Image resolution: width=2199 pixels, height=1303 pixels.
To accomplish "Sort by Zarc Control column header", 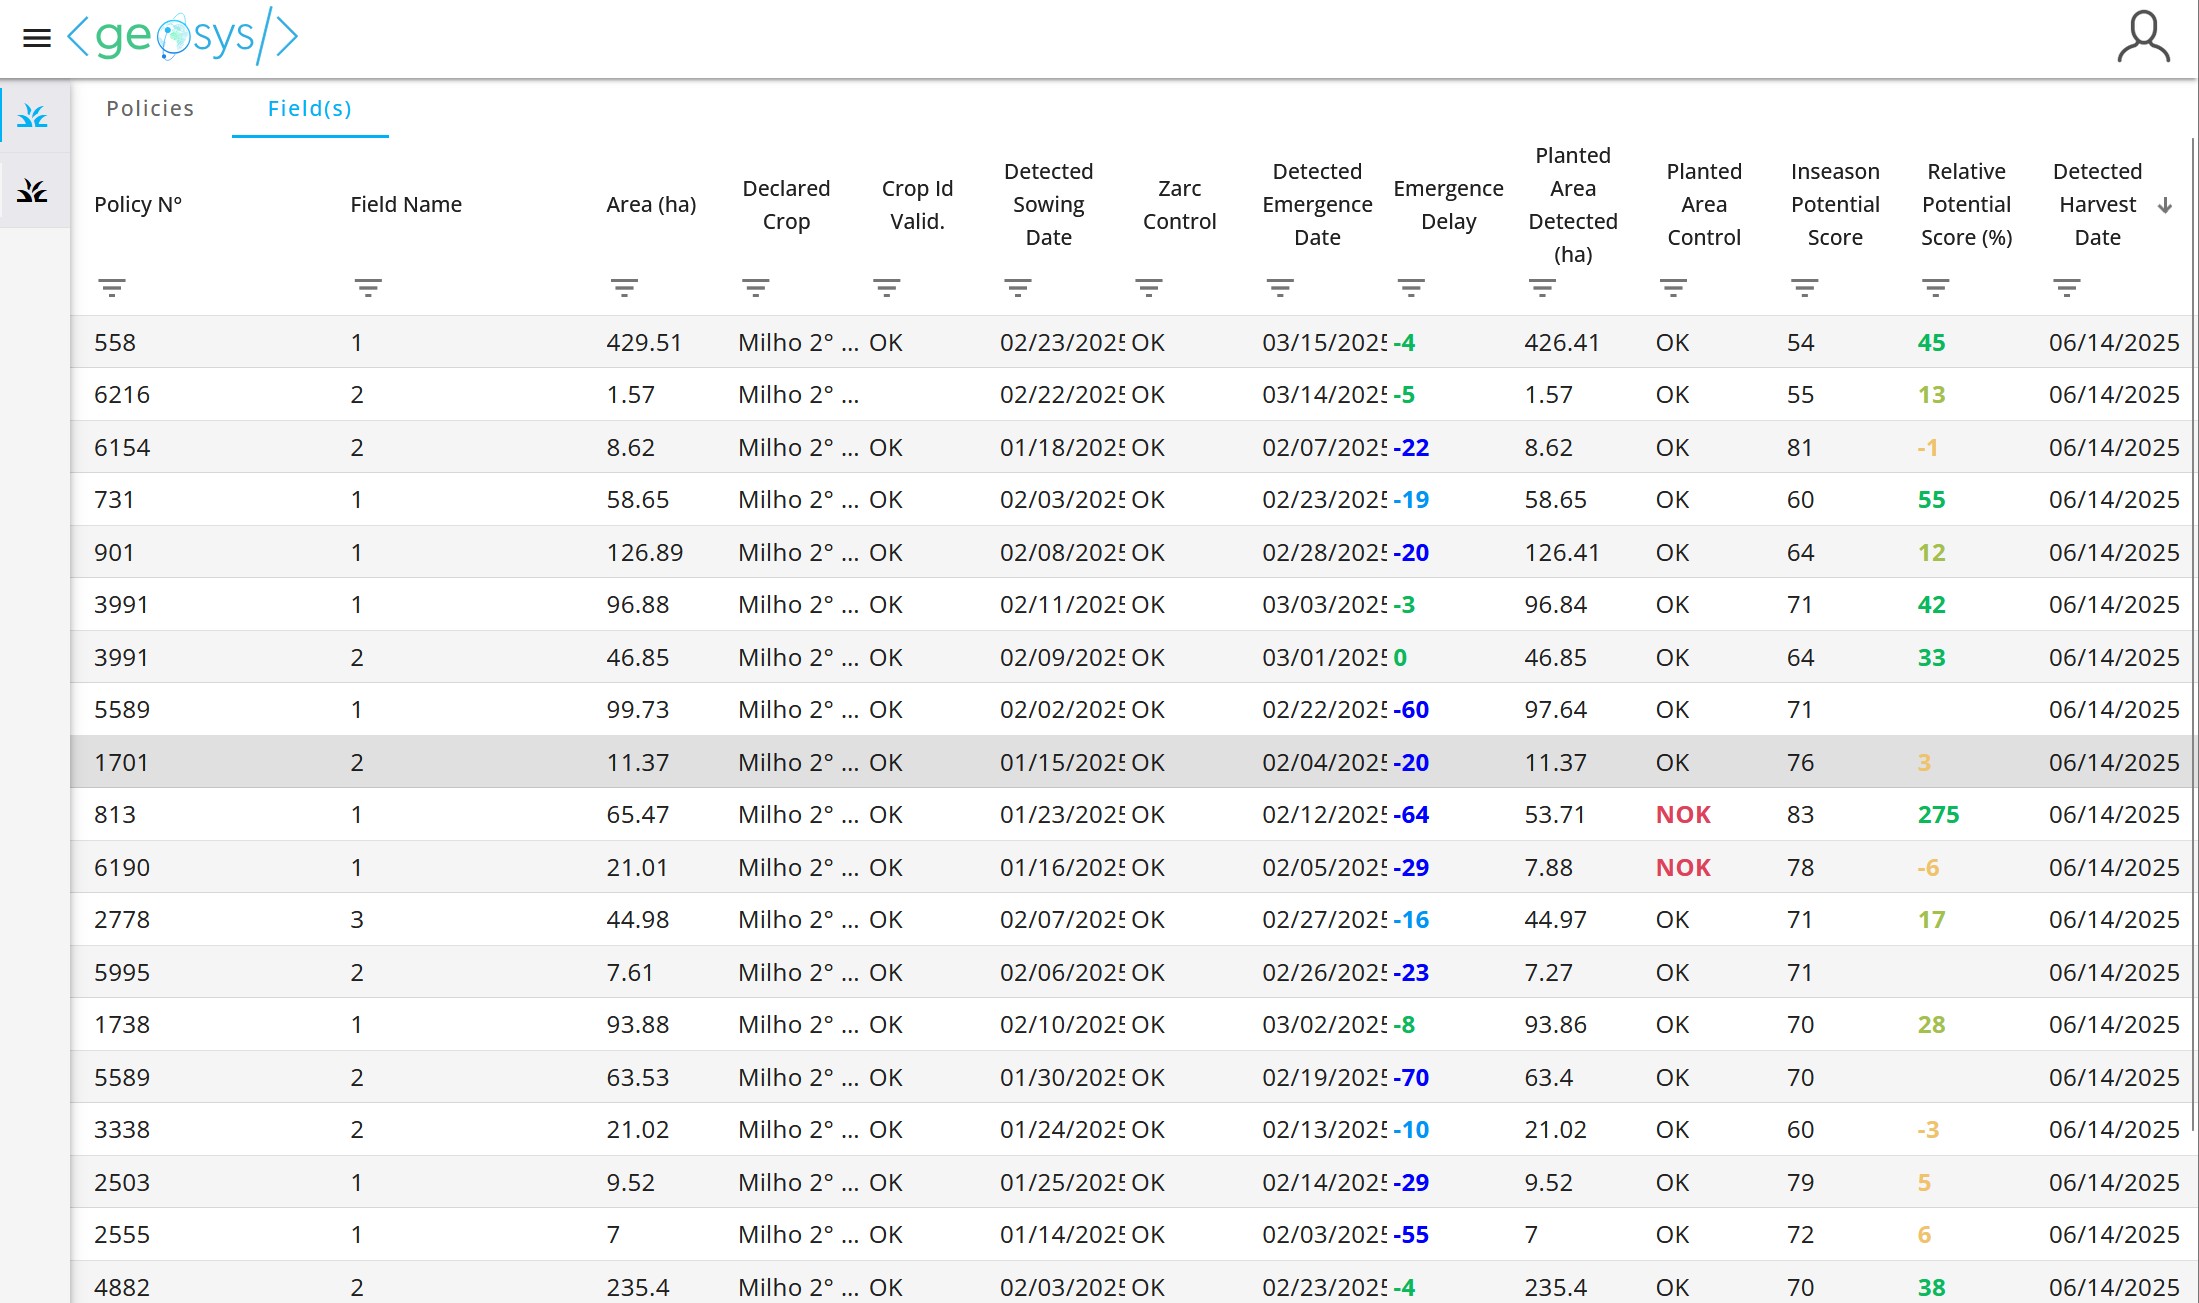I will (x=1179, y=204).
